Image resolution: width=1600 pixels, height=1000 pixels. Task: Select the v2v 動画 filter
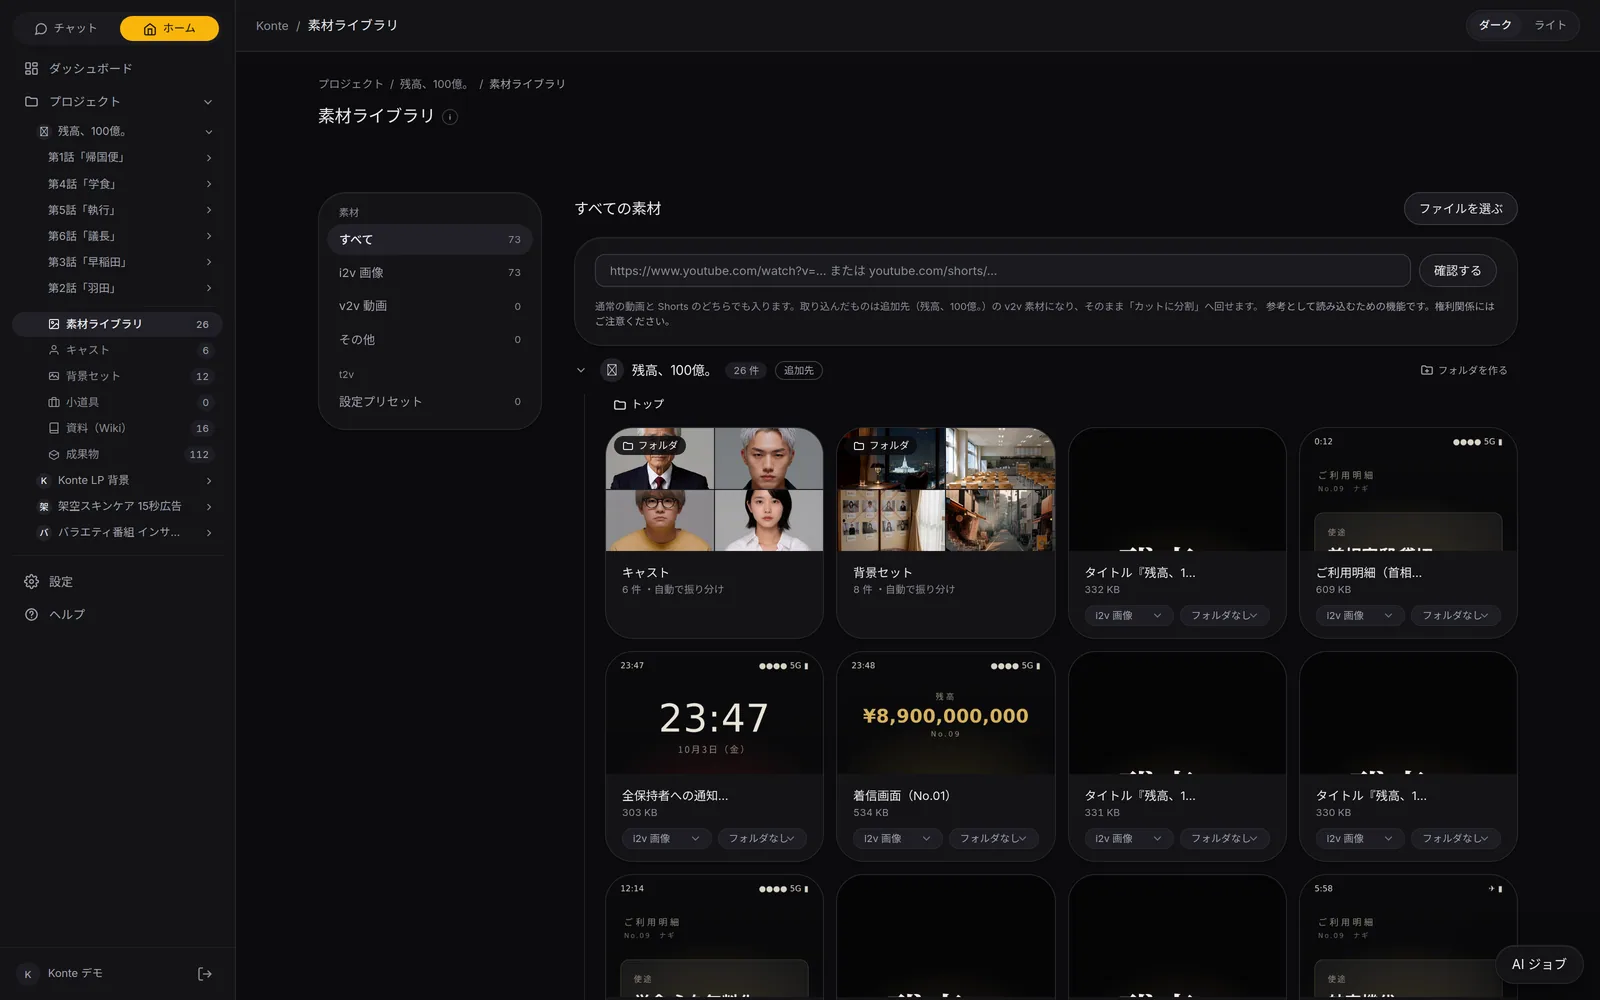point(430,306)
